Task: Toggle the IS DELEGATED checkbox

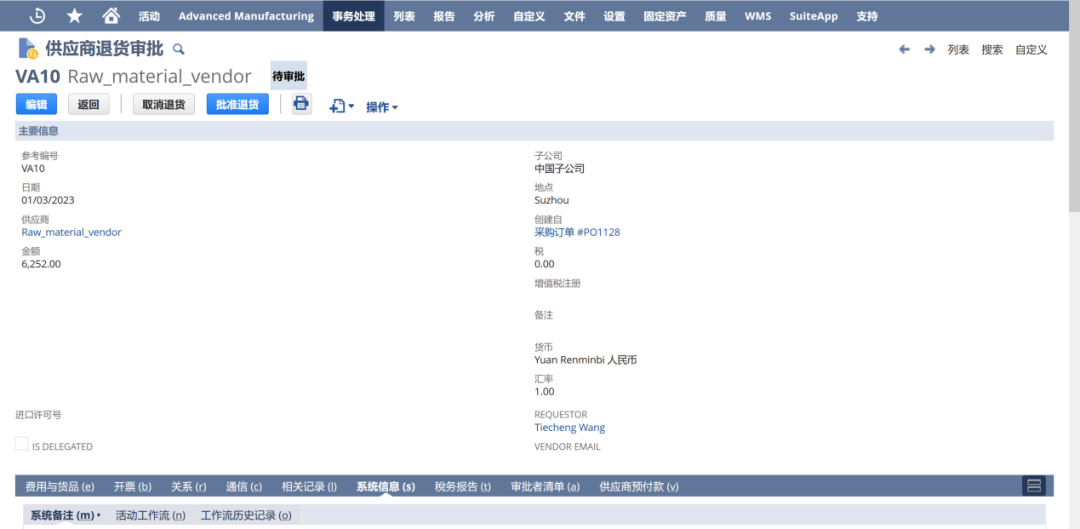Action: tap(22, 444)
